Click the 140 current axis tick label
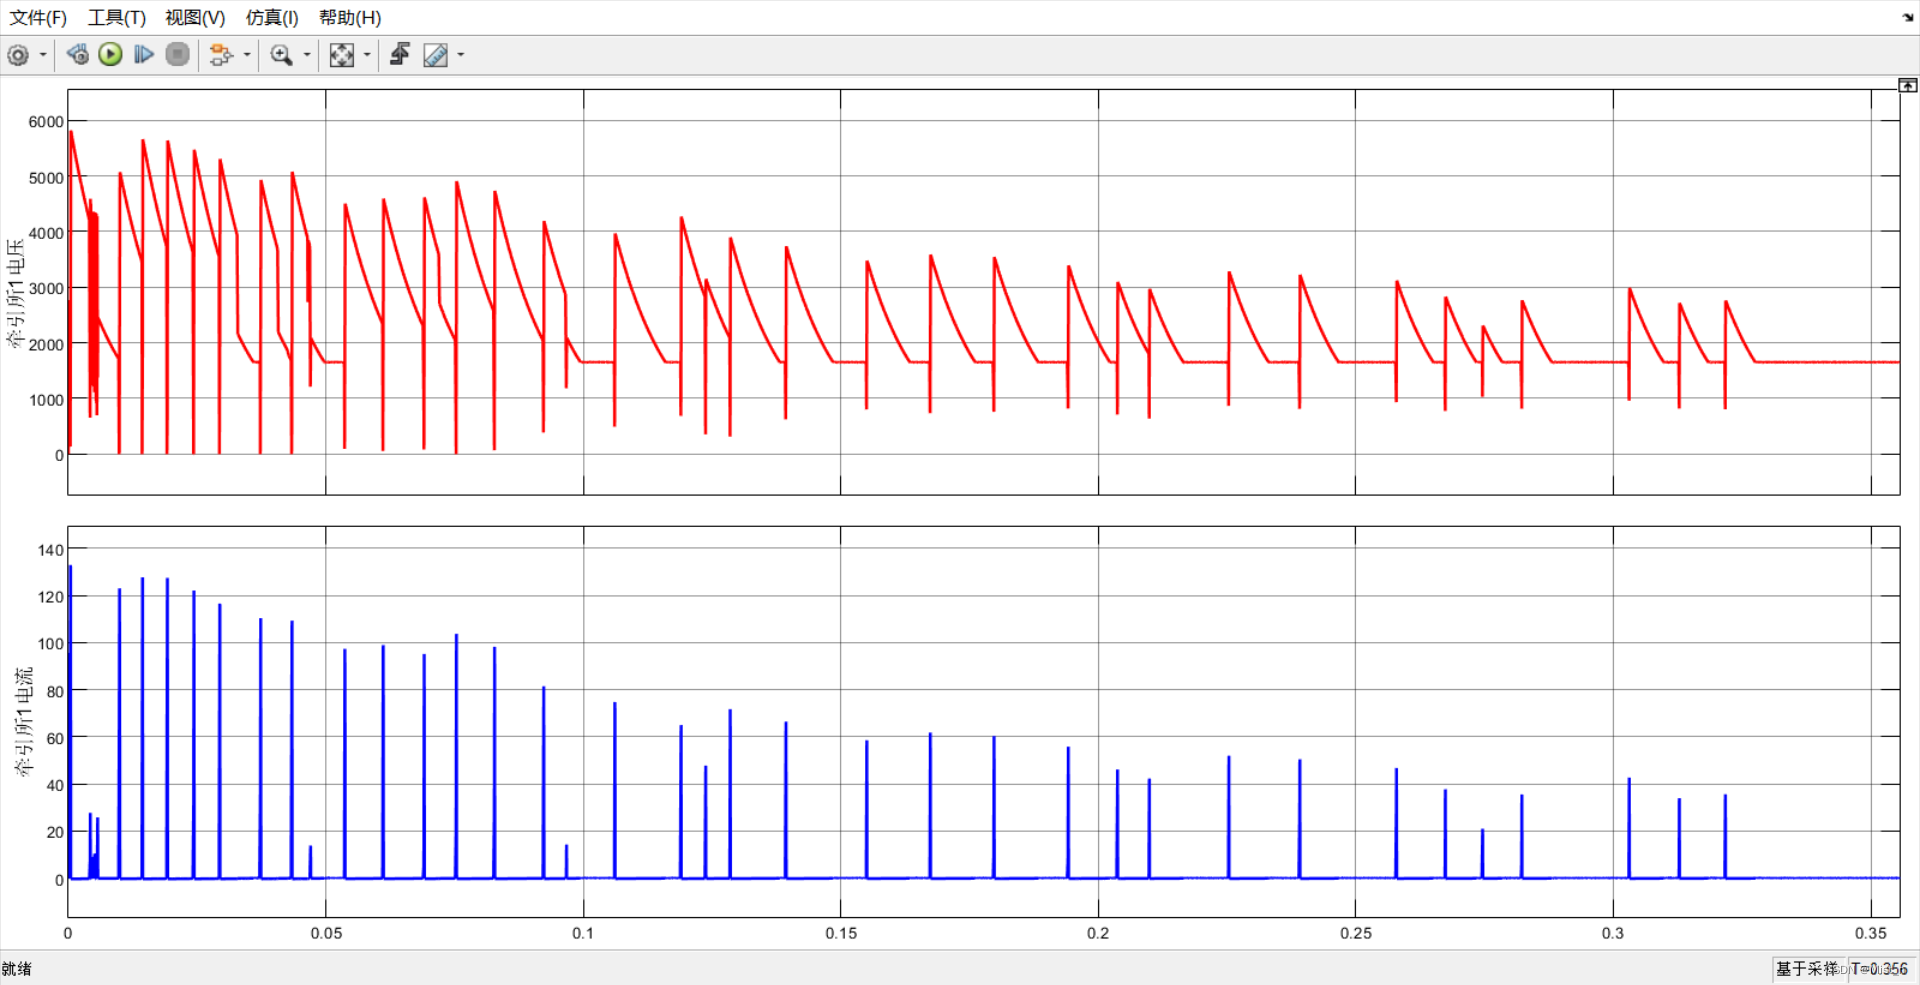Image resolution: width=1920 pixels, height=985 pixels. 51,550
